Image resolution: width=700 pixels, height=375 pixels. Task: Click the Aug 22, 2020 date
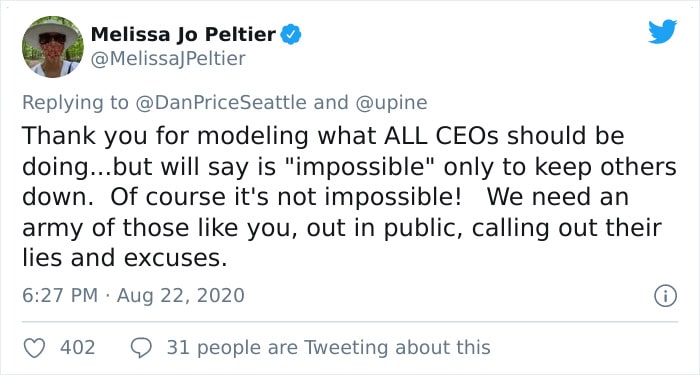(x=181, y=296)
